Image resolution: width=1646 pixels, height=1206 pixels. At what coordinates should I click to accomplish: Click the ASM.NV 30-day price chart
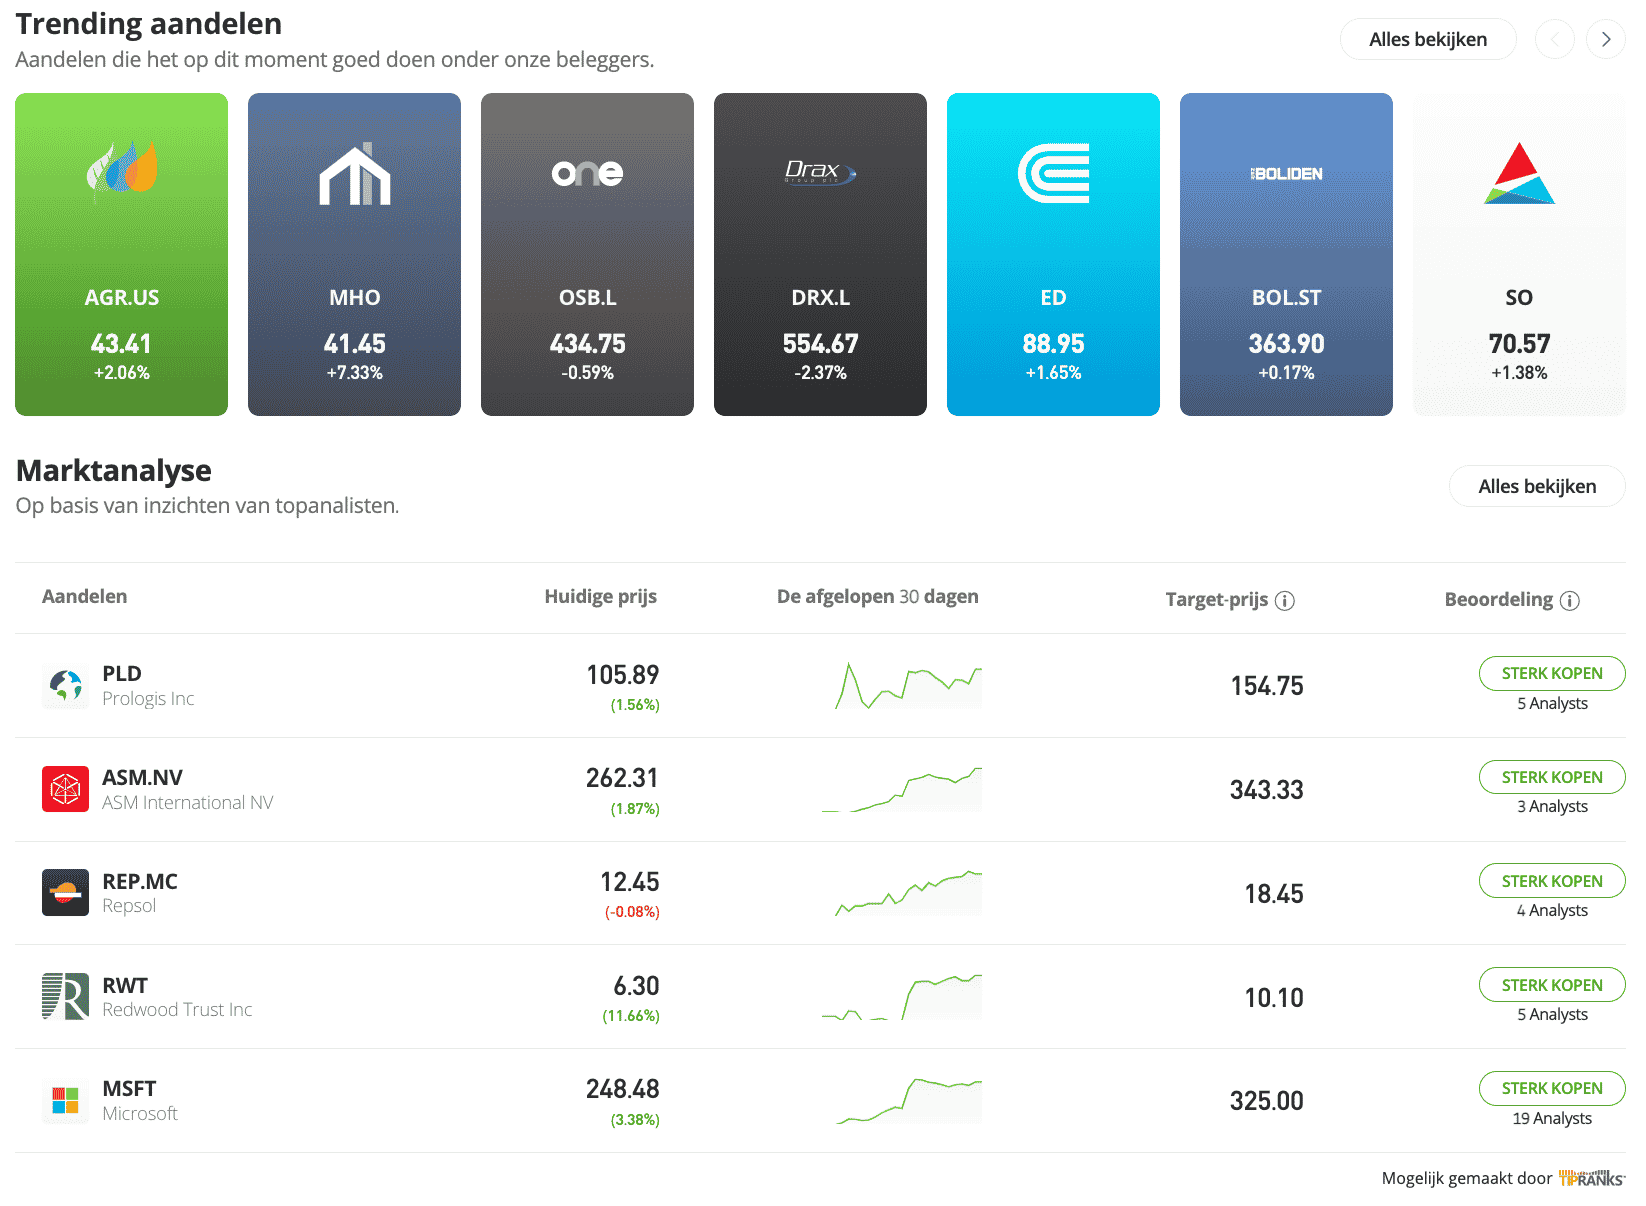pos(902,789)
